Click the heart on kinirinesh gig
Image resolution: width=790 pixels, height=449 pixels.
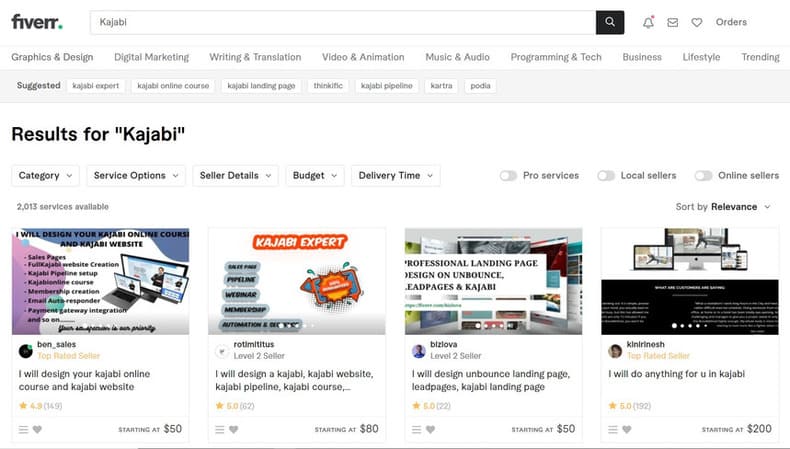click(626, 429)
